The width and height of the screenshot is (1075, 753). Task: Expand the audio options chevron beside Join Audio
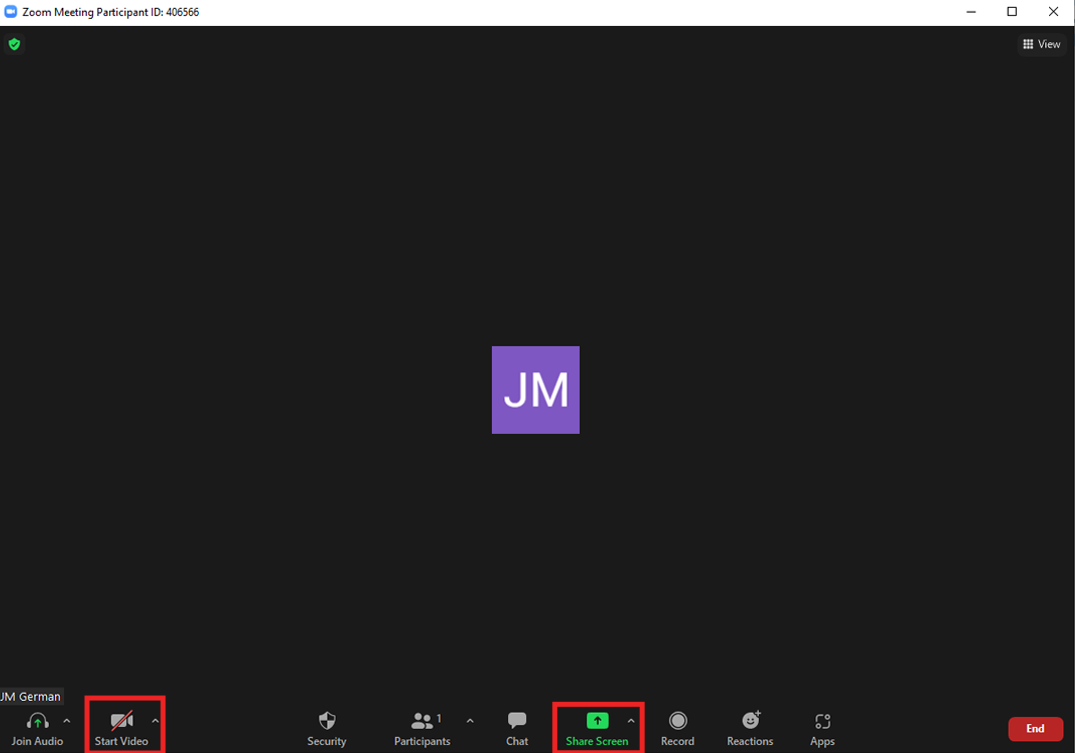pos(67,721)
